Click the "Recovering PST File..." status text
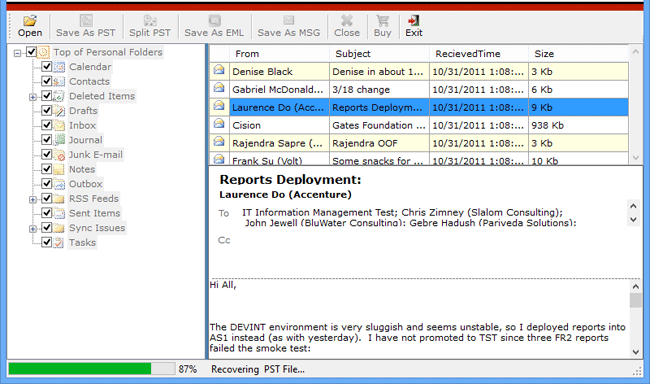 coord(258,369)
